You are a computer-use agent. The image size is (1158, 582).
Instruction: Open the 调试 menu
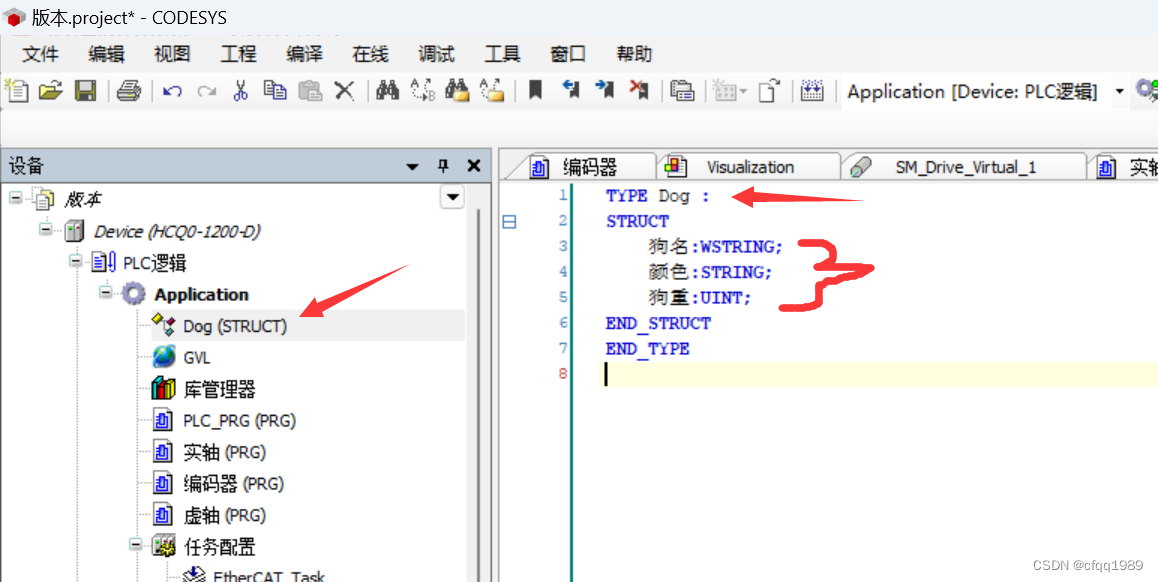pos(436,54)
